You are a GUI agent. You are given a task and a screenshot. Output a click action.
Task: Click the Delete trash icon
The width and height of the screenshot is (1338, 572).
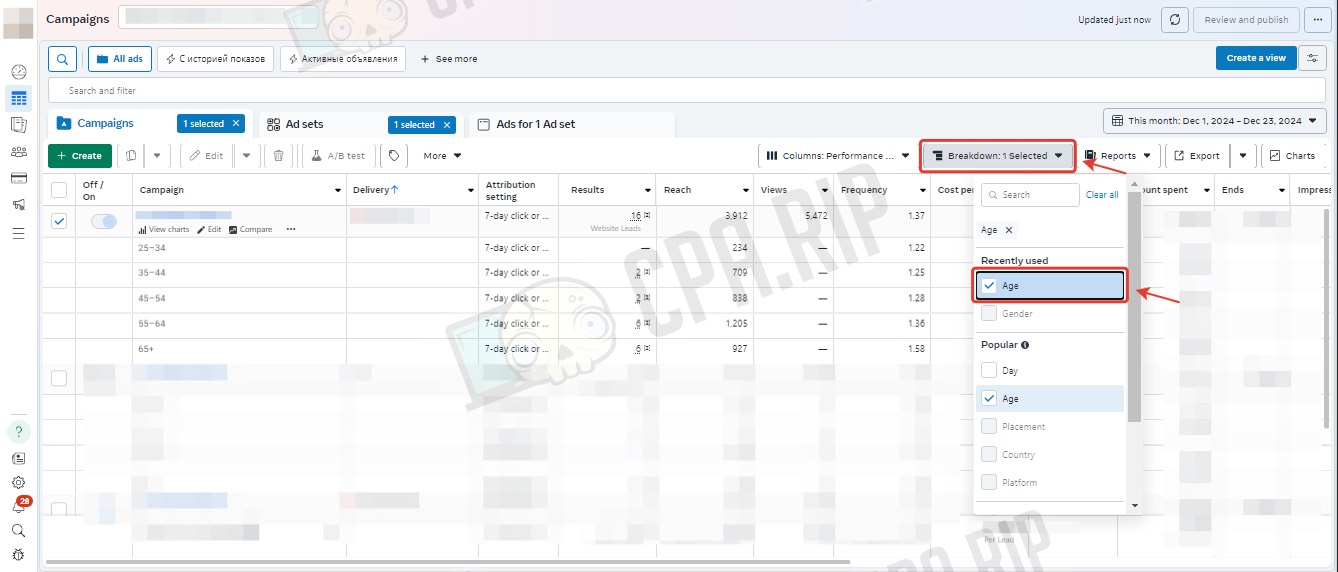coord(278,156)
